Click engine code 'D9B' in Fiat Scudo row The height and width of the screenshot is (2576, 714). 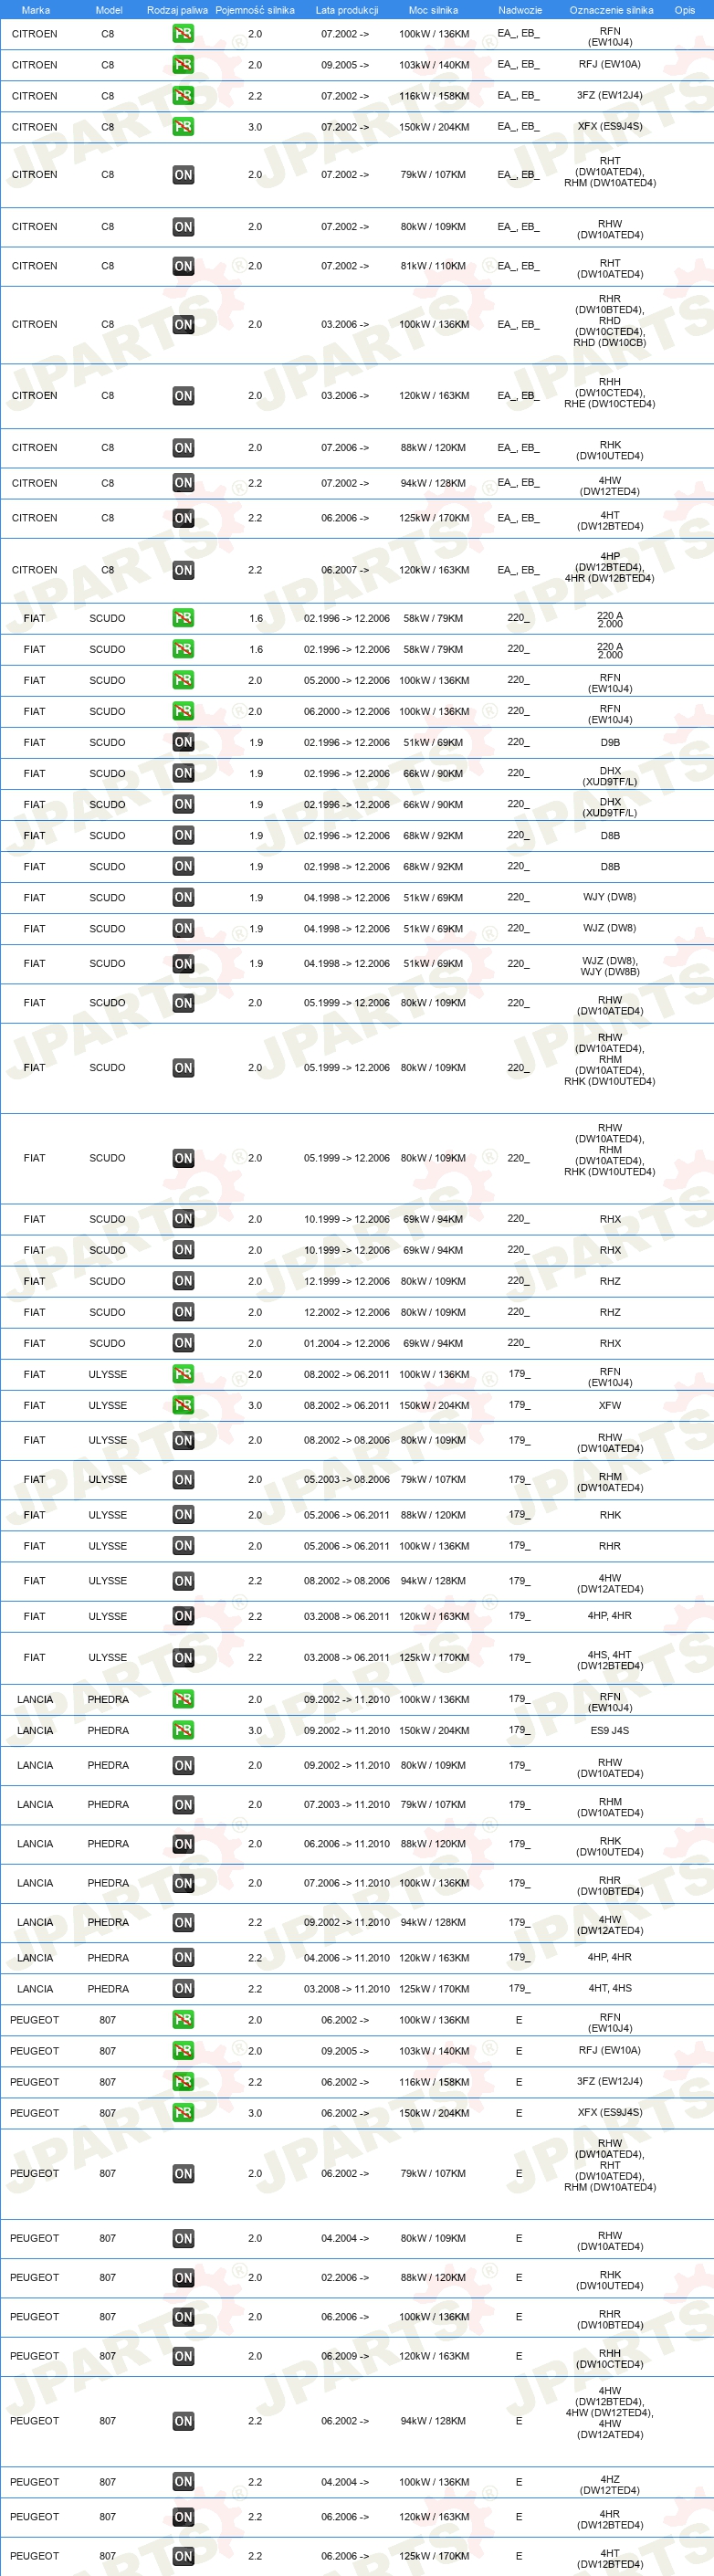click(610, 742)
